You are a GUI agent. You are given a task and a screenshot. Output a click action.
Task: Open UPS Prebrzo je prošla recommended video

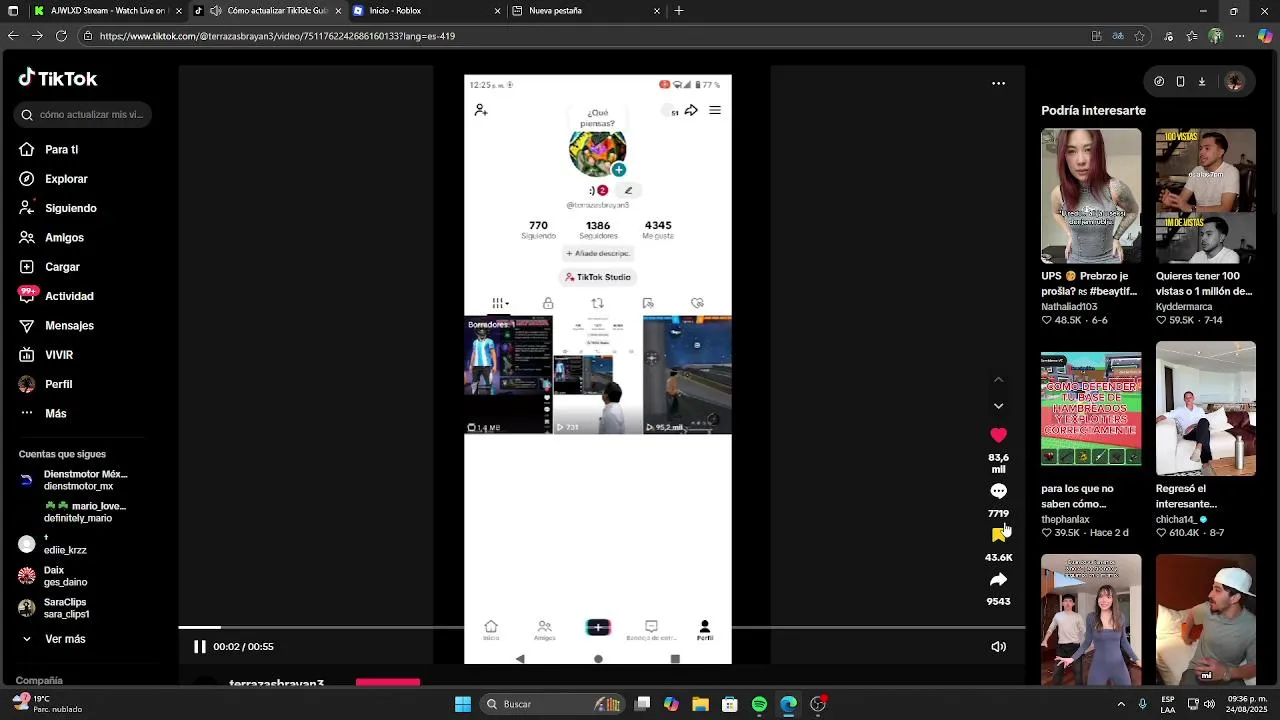click(1091, 196)
